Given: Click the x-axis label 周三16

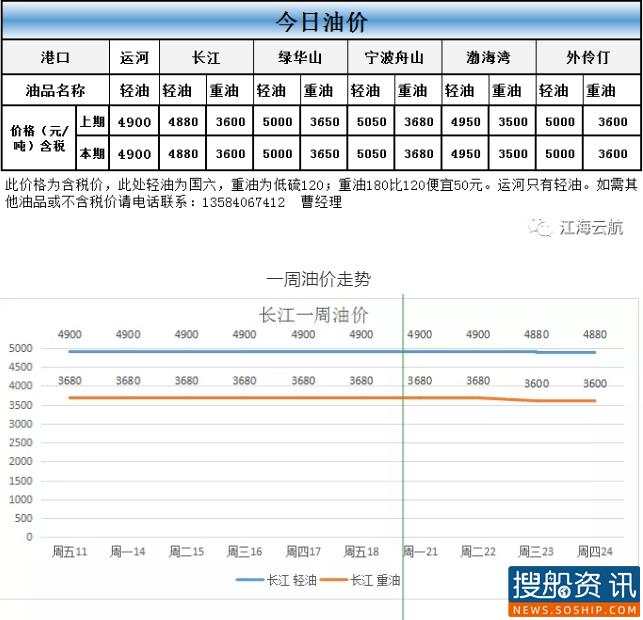Looking at the screenshot, I should [244, 552].
